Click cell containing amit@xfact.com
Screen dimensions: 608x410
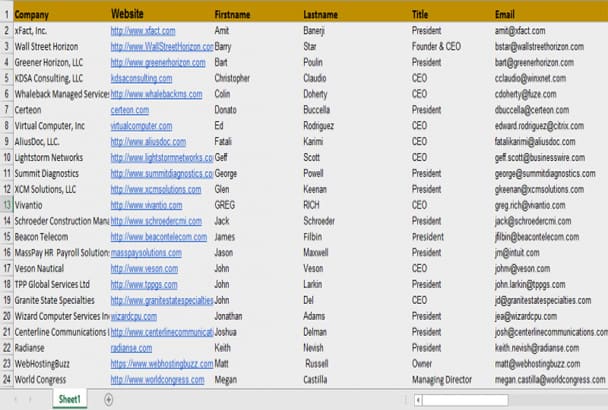tap(551, 31)
